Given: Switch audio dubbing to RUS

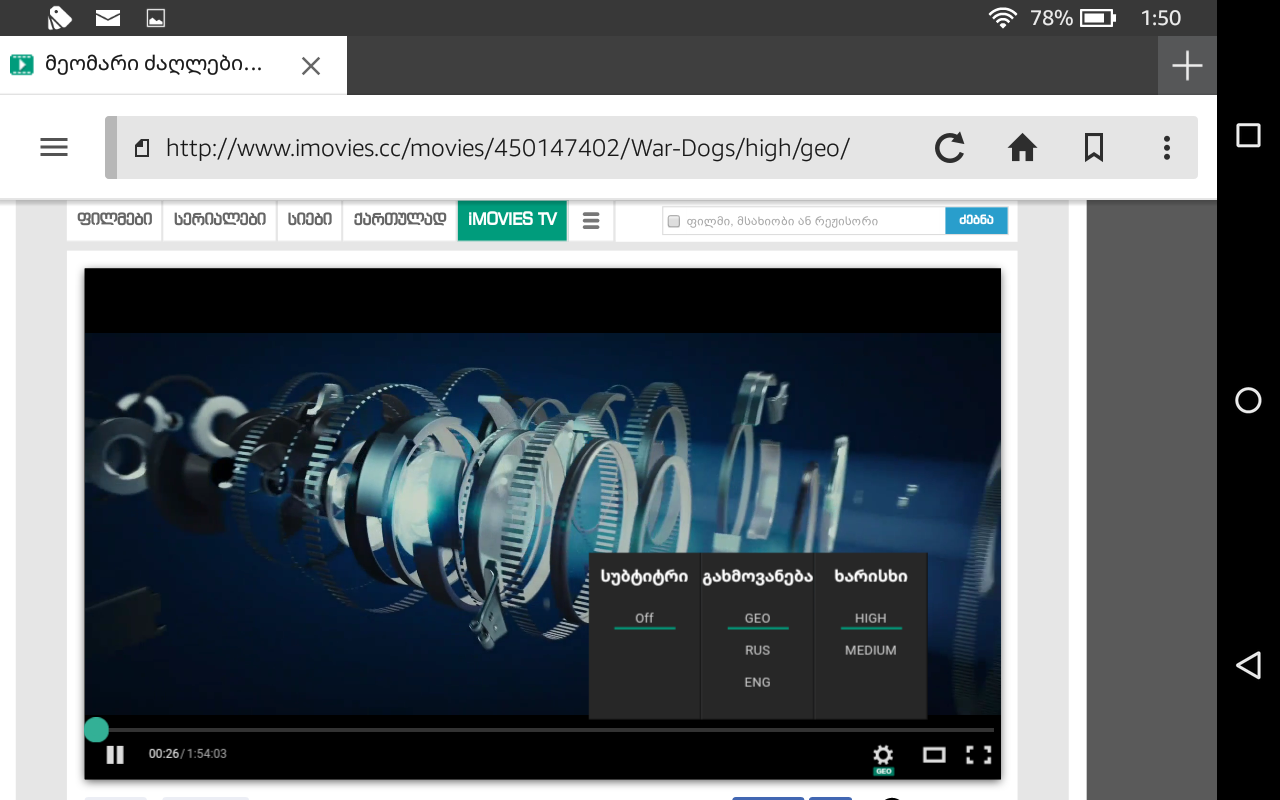Looking at the screenshot, I should pyautogui.click(x=758, y=650).
